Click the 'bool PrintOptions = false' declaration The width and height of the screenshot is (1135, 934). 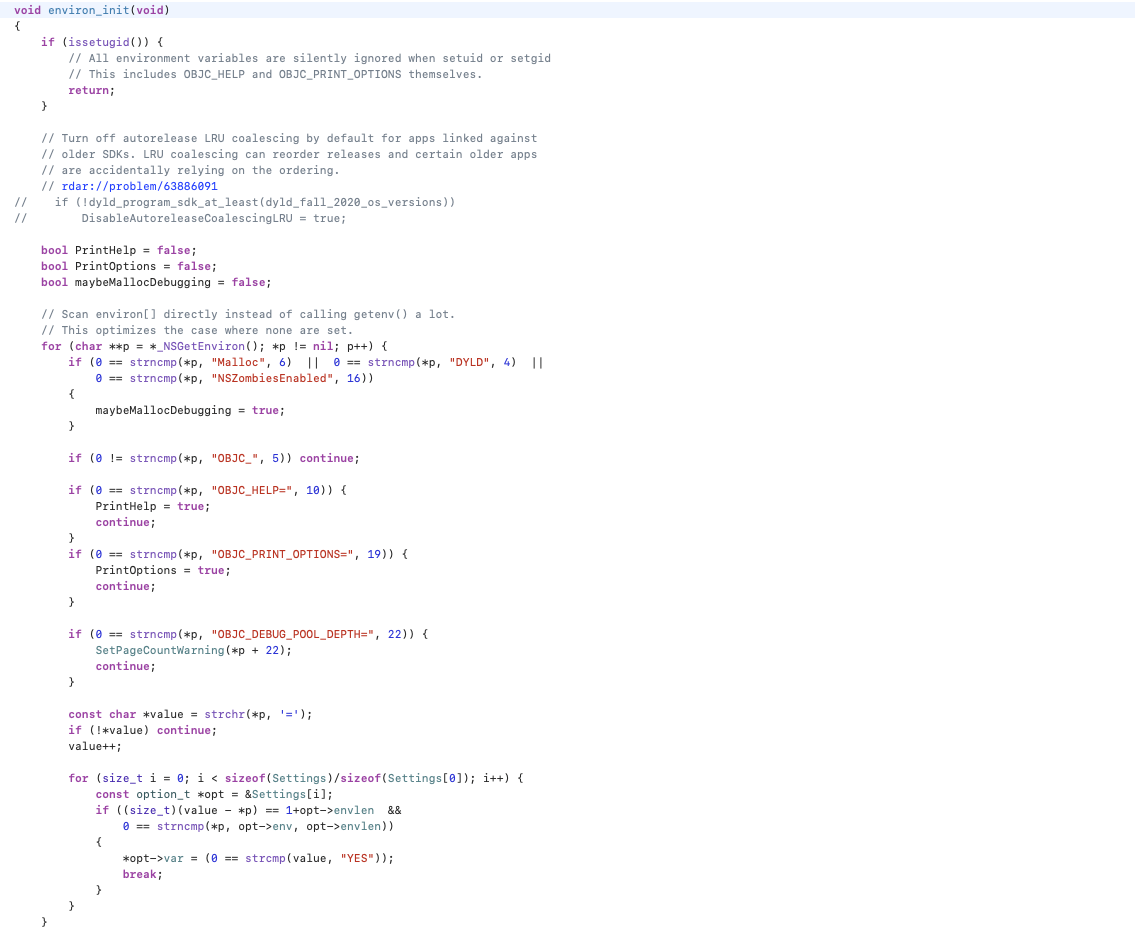click(129, 266)
